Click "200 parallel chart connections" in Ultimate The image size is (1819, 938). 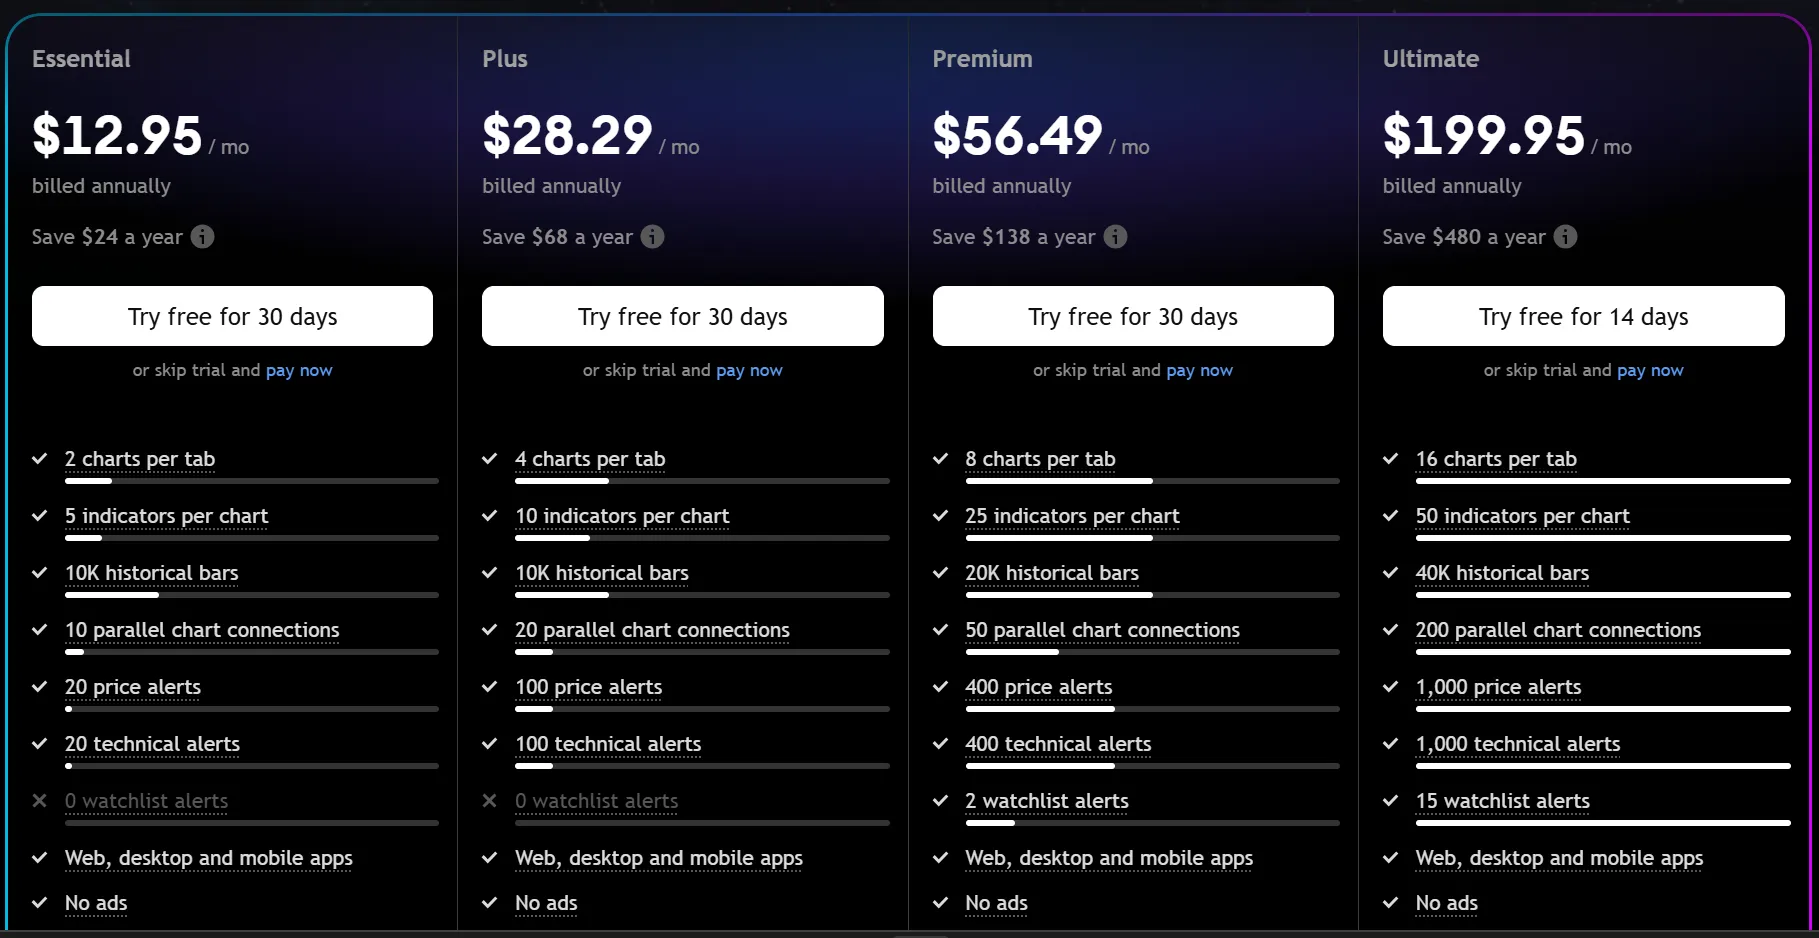click(1558, 630)
